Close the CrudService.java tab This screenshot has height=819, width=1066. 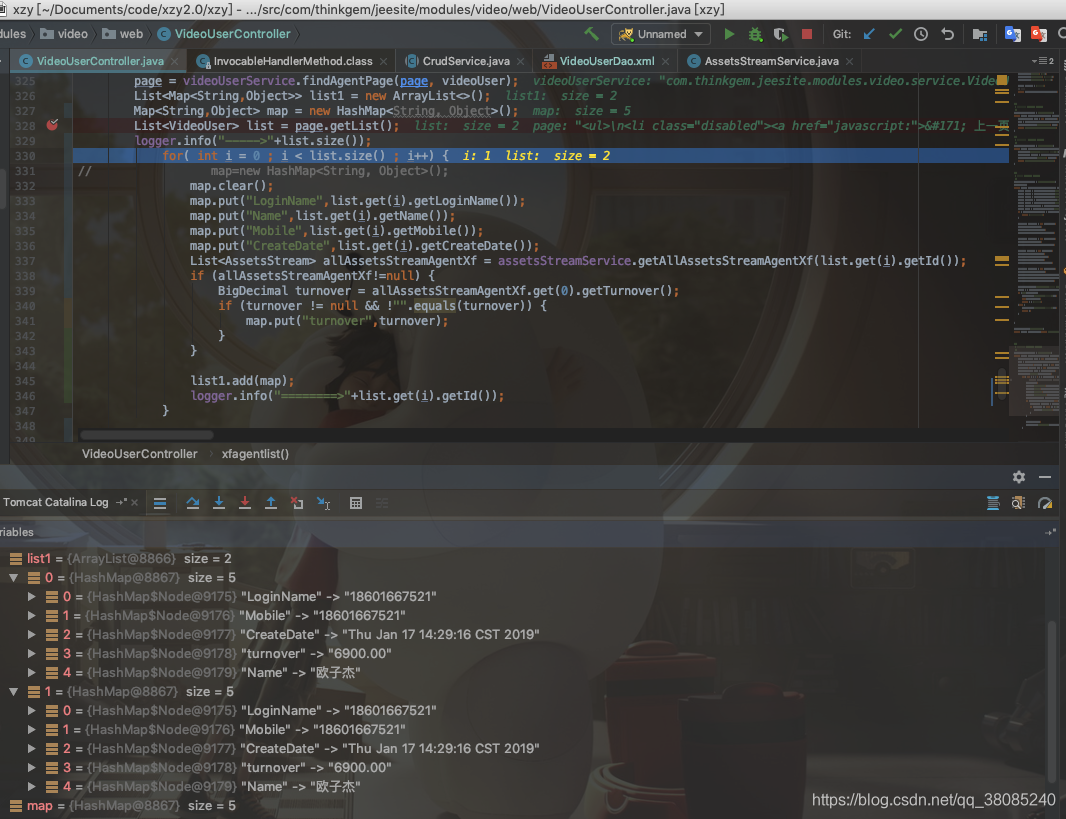tap(521, 61)
